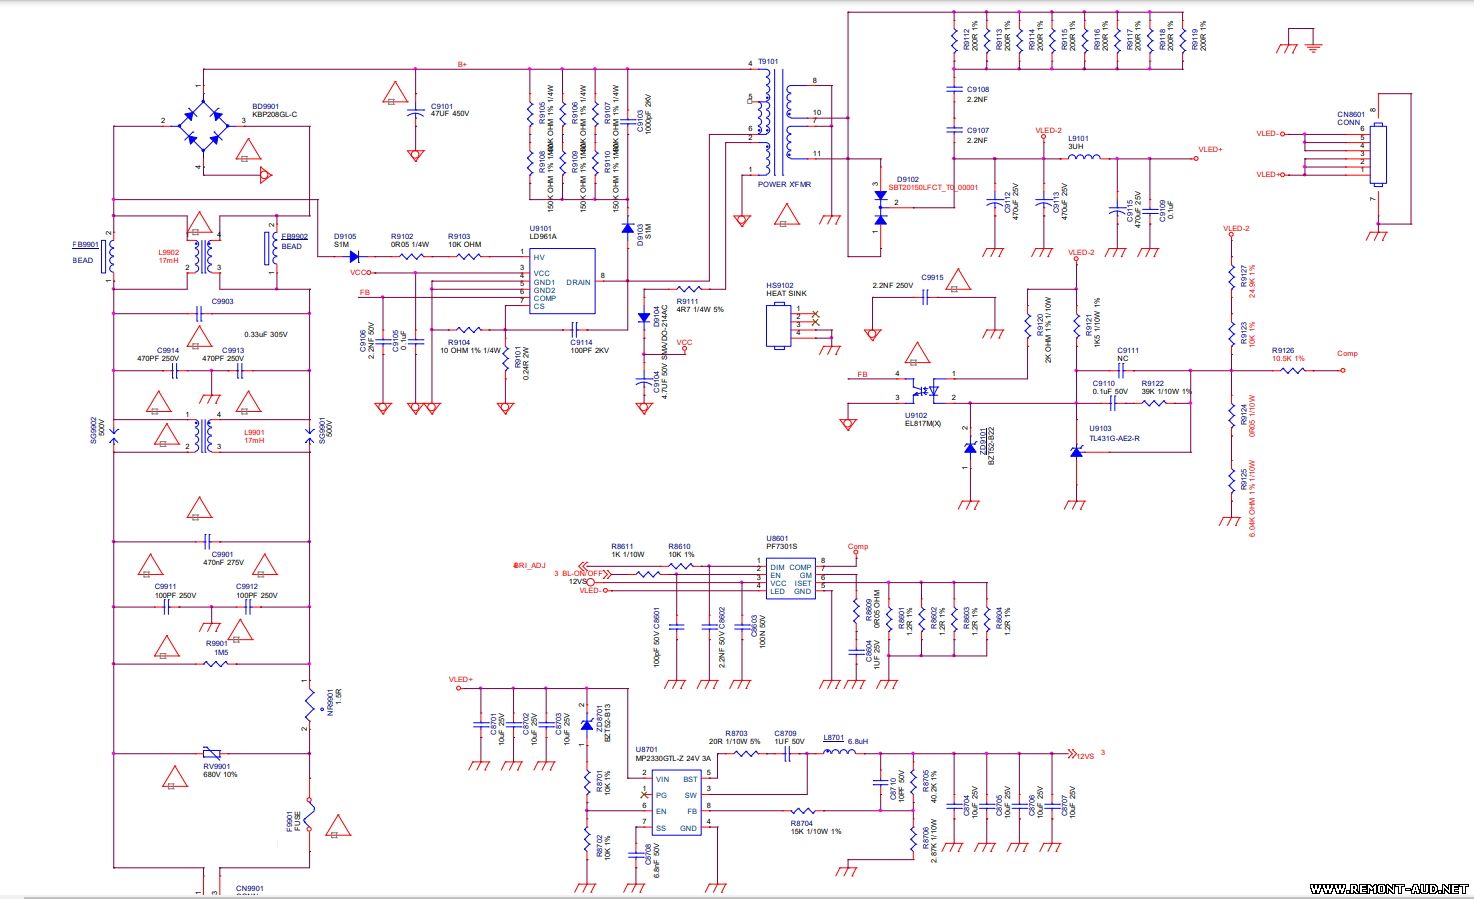1474x899 pixels.
Task: Click the R9901 1M5 resistor symbol
Action: [x=216, y=663]
